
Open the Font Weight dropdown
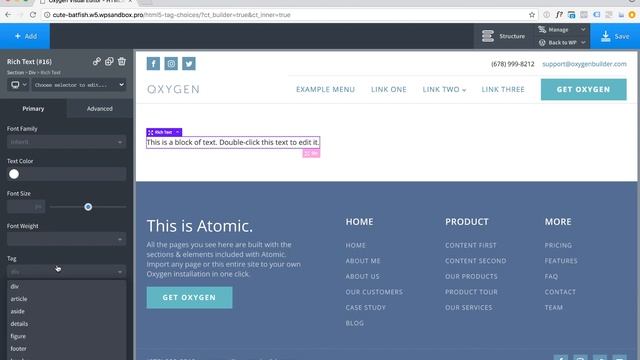click(66, 239)
